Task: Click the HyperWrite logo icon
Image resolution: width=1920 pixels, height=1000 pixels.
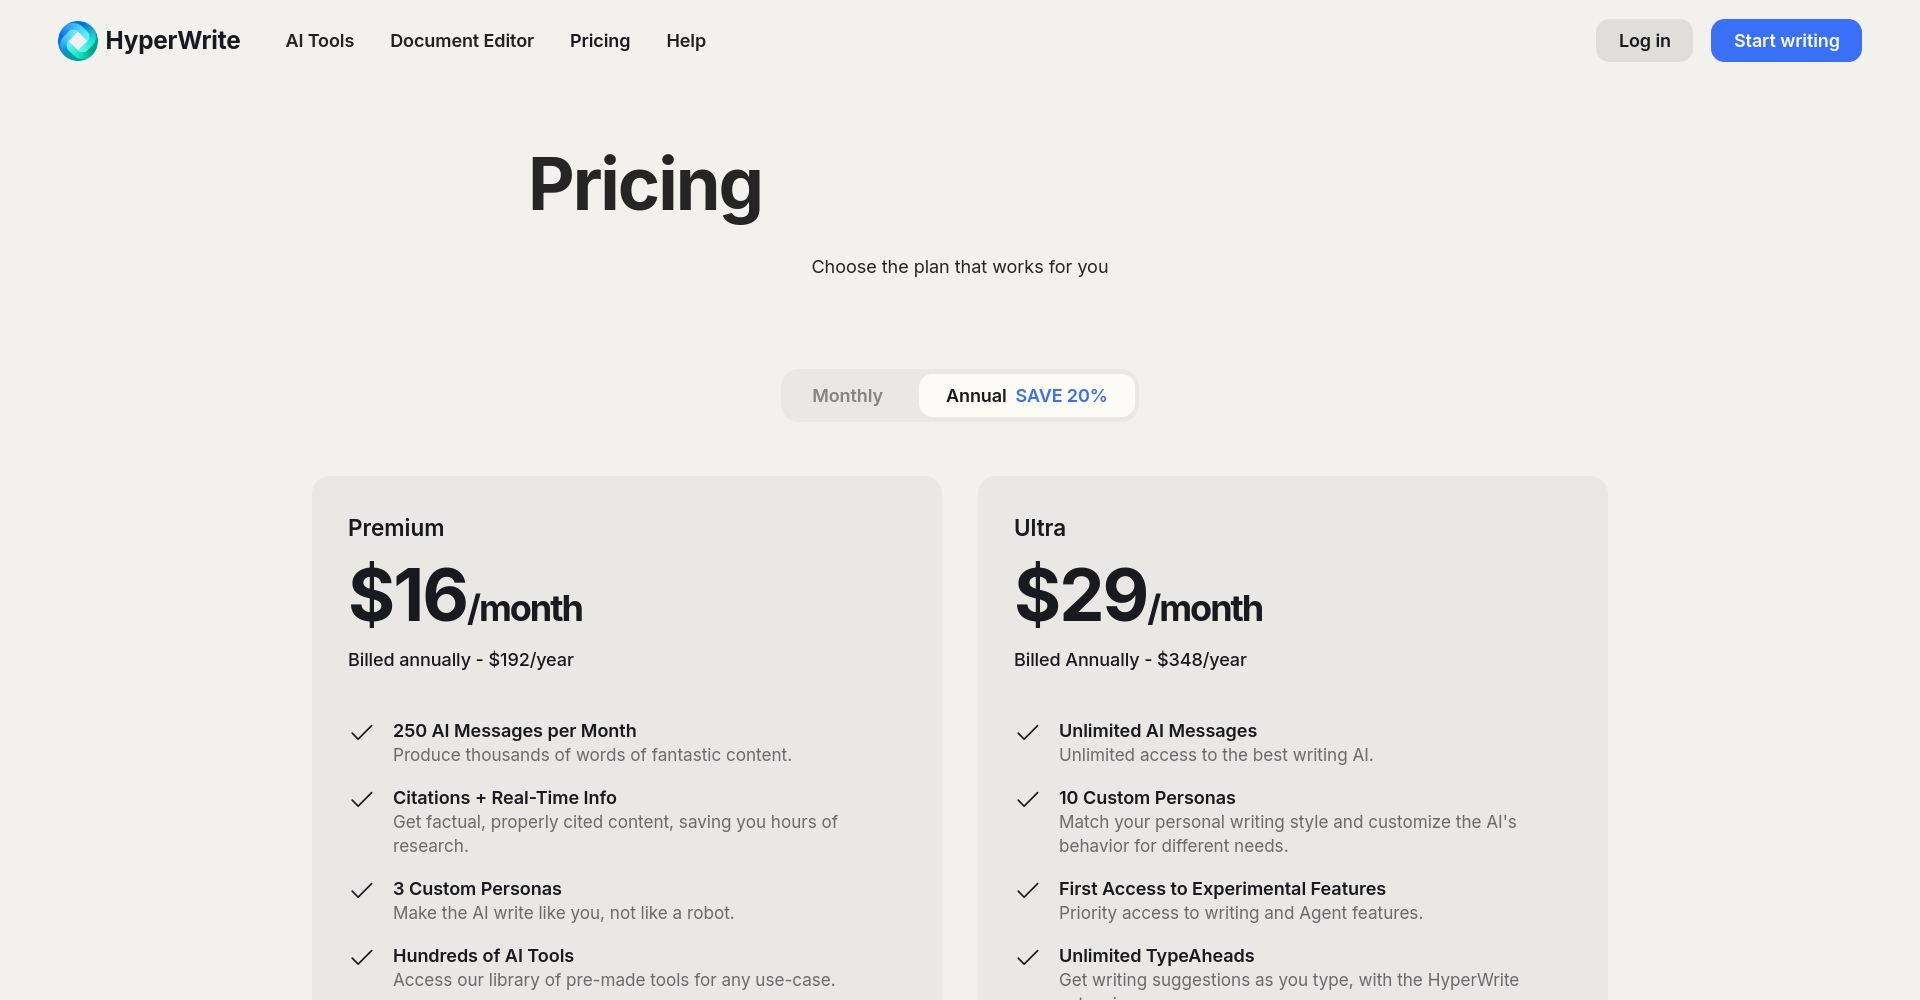Action: pos(78,41)
